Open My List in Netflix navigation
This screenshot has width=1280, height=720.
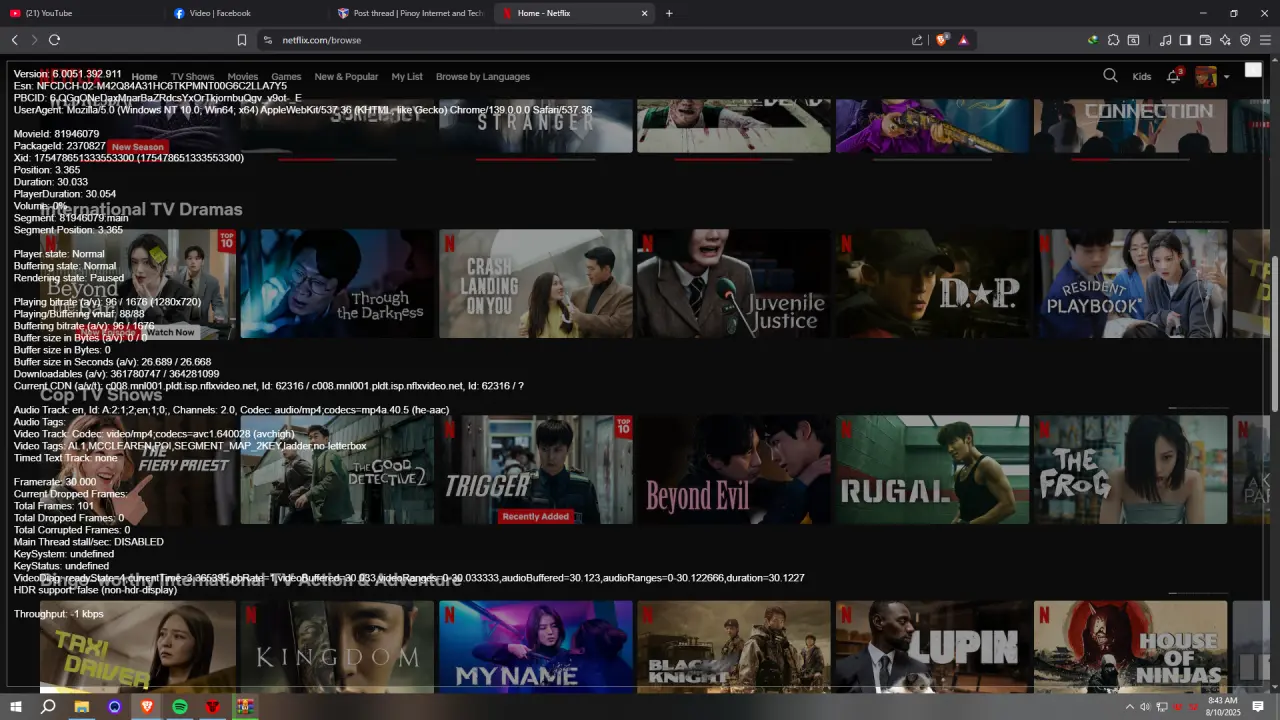(407, 76)
